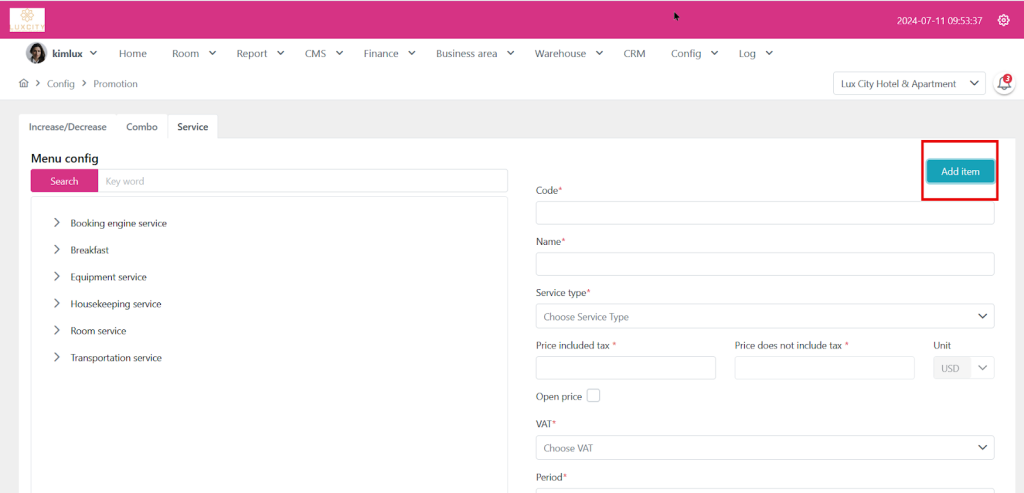Enable the Open price checkbox
The image size is (1024, 493).
tap(593, 396)
